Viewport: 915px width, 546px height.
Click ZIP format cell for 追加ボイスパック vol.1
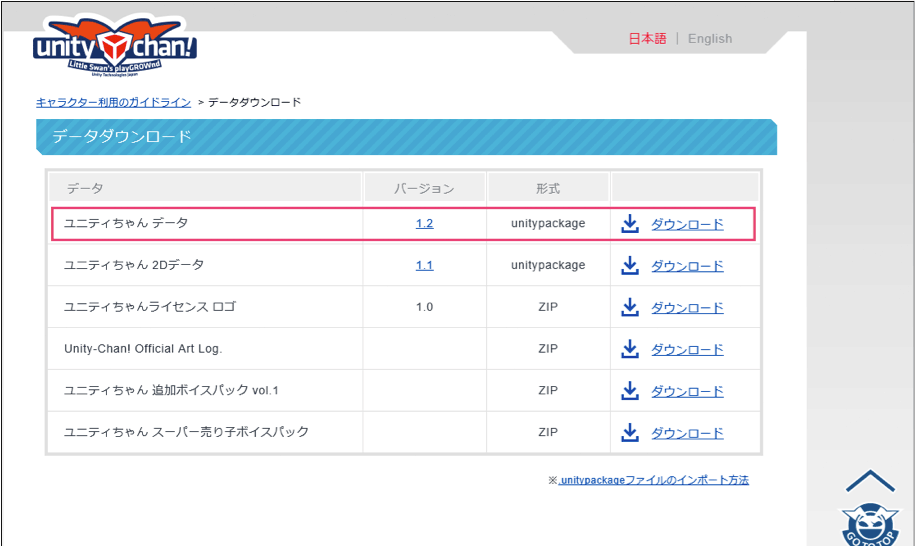click(548, 390)
